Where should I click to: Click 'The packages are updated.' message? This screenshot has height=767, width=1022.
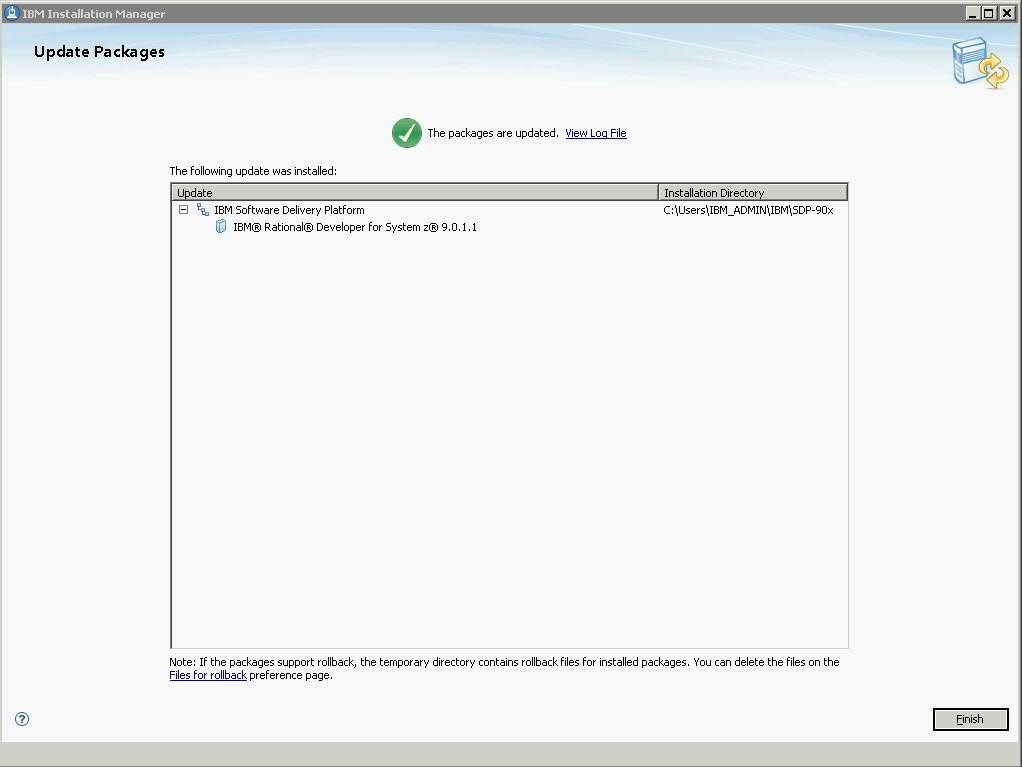[493, 133]
